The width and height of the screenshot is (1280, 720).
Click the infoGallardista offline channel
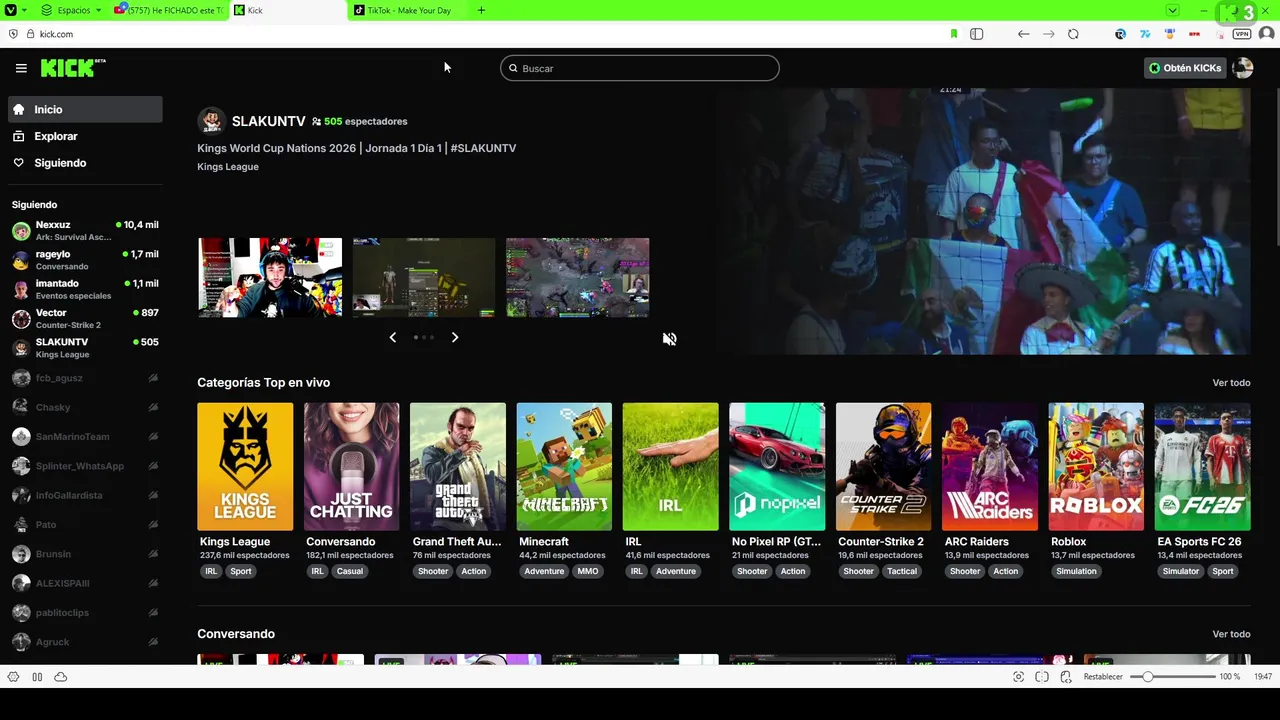pyautogui.click(x=85, y=495)
